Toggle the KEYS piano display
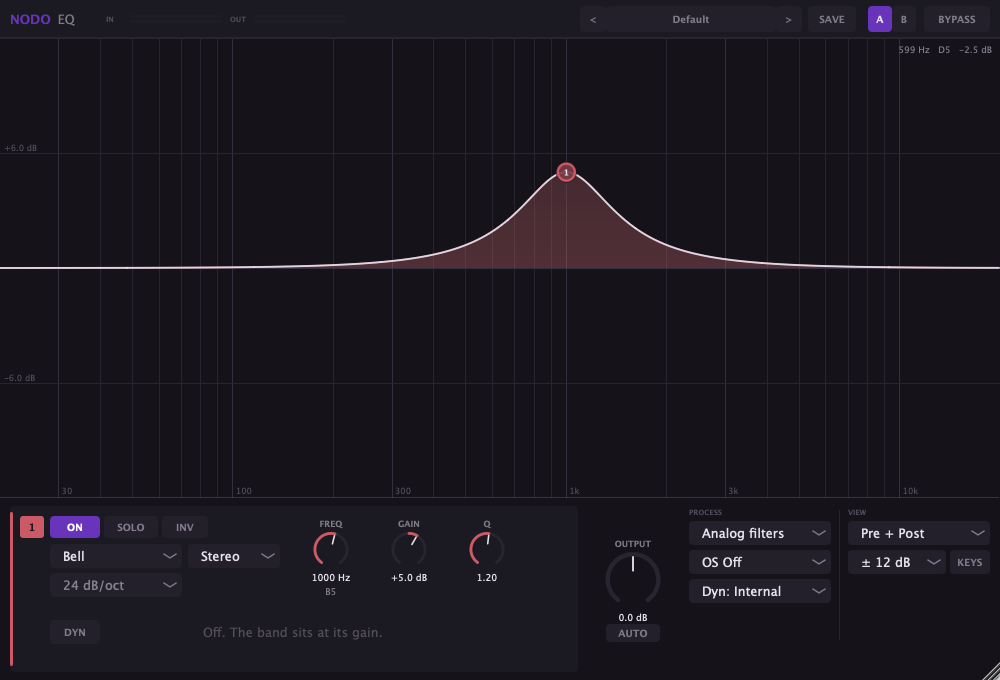1000x680 pixels. click(969, 562)
